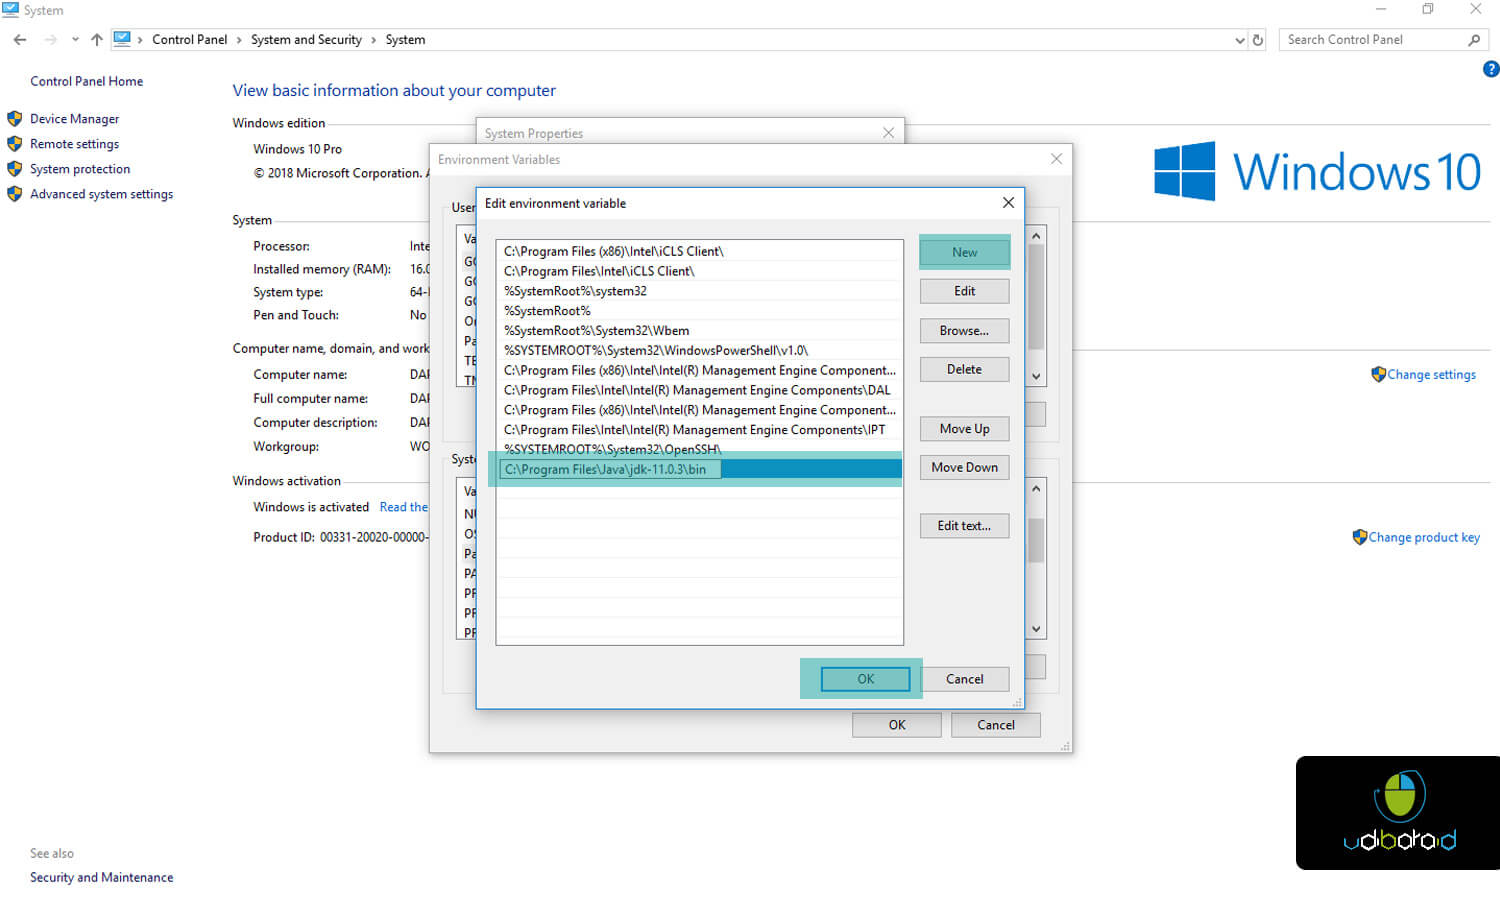Select the Java jdk-11.0.3\bin path entry
The width and height of the screenshot is (1500, 900).
699,469
